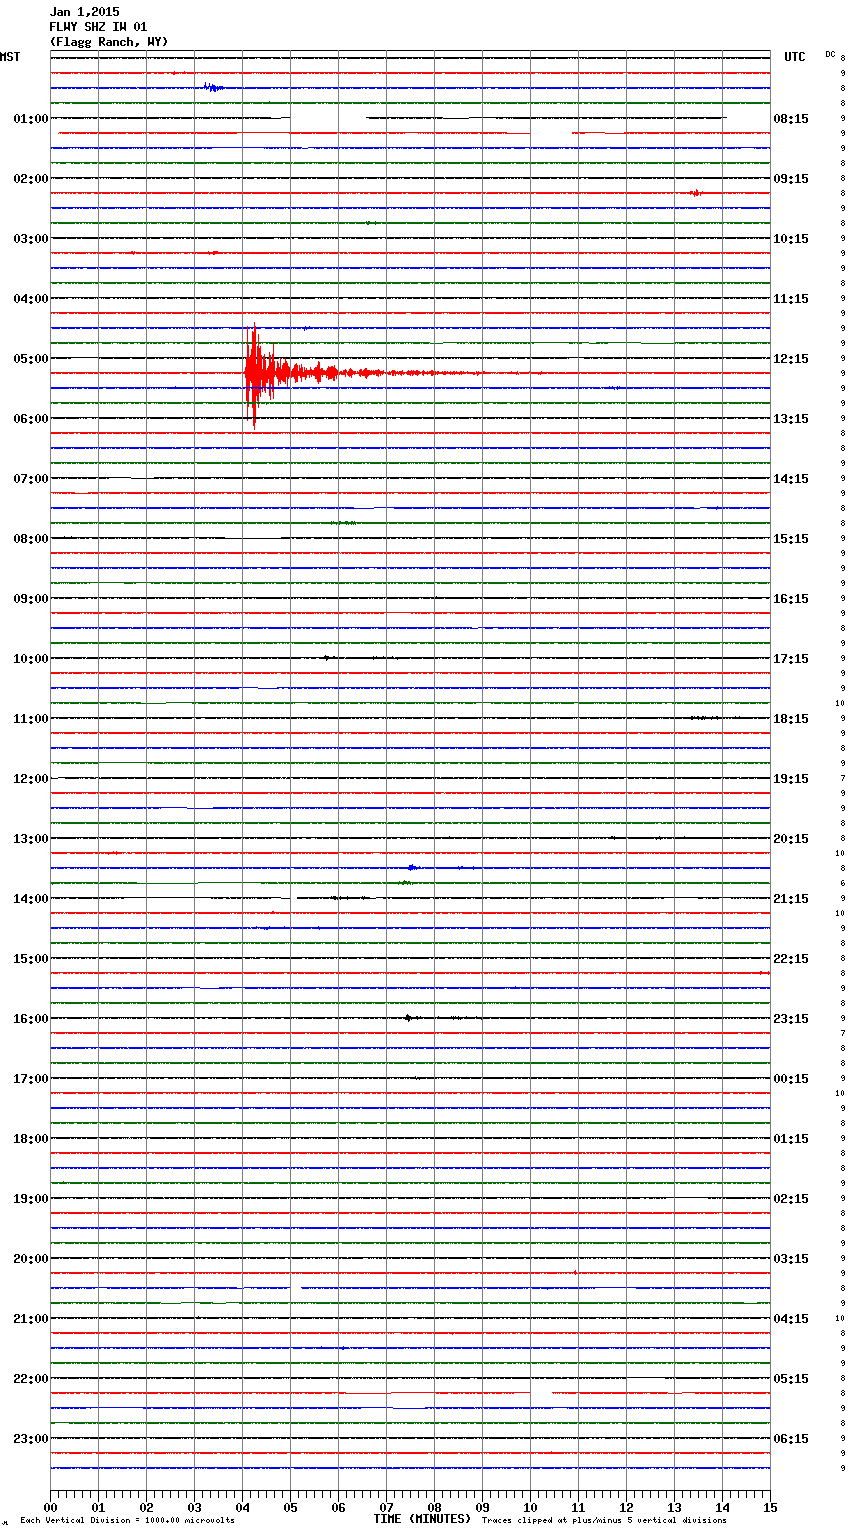Viewport: 850px width, 1534px height.
Task: Click the 19:00 MST row label
Action: (x=30, y=1199)
